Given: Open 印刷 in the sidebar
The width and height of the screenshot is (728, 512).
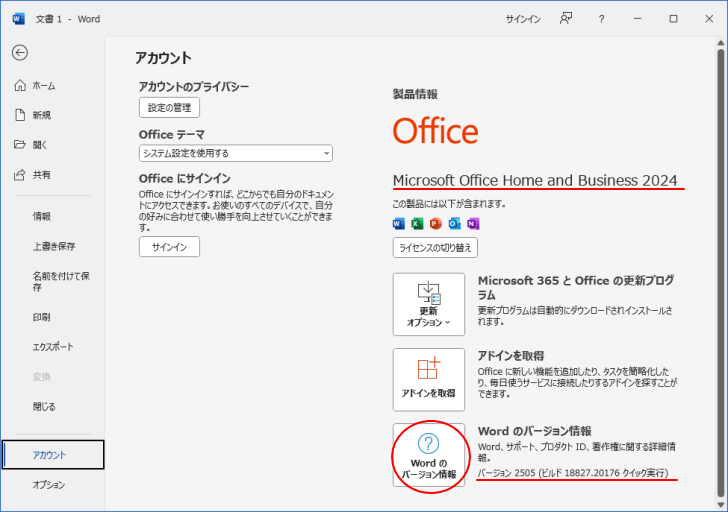Looking at the screenshot, I should point(41,318).
